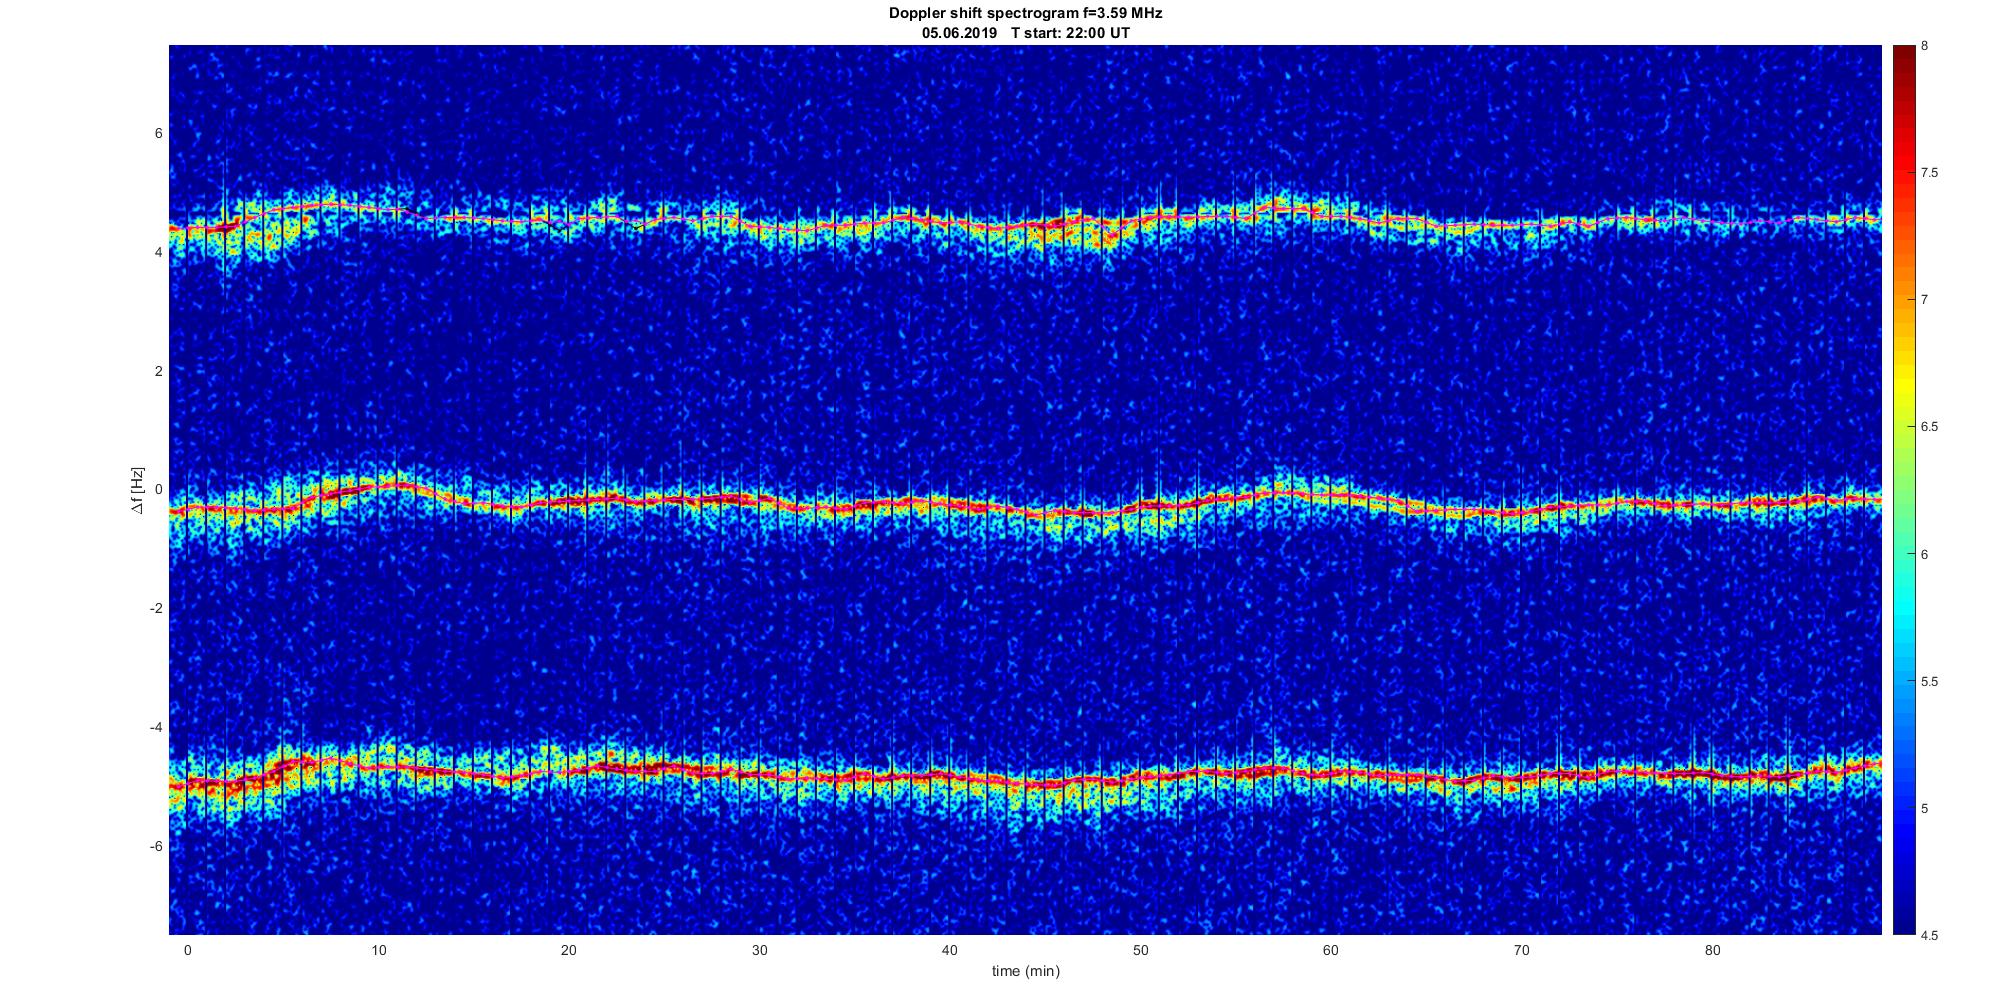Screen dimensions: 2000x1003
Task: Click the x-axis tick label '70'
Action: click(1522, 950)
